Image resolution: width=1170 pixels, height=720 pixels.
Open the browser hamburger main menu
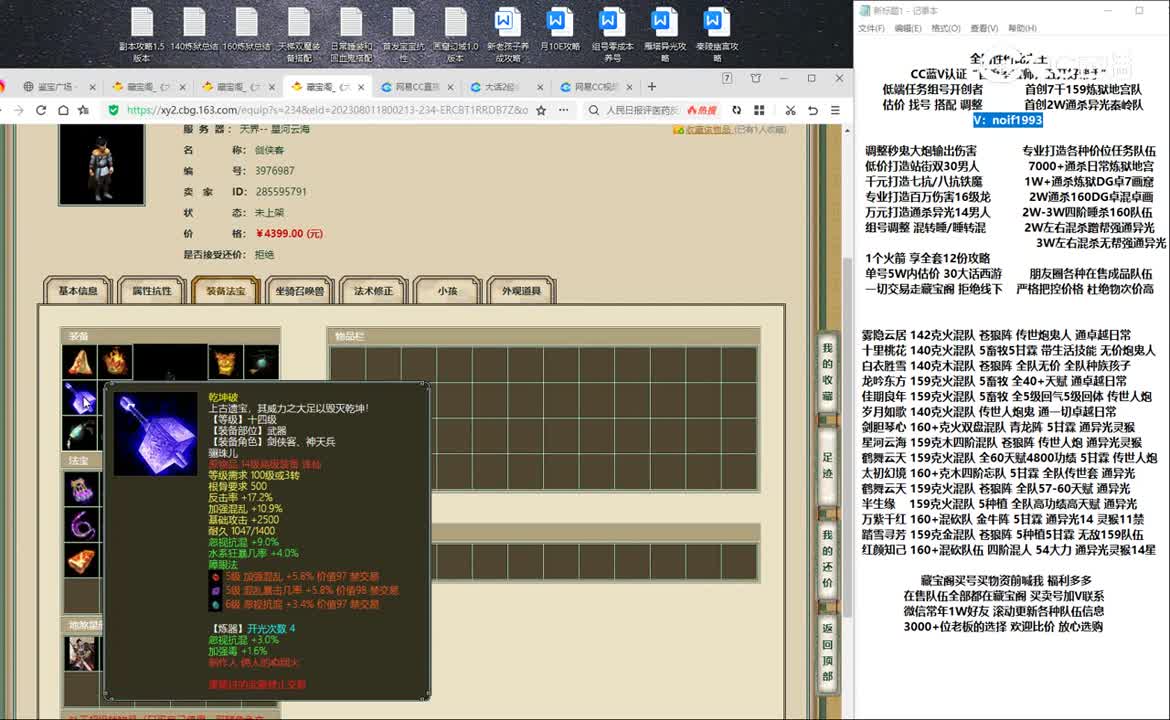click(x=835, y=110)
